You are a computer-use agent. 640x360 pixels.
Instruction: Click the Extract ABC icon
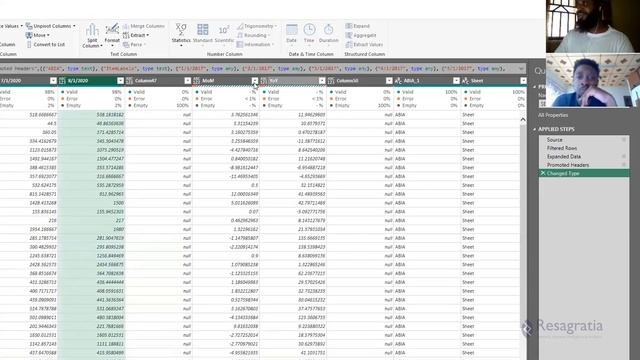click(126, 36)
